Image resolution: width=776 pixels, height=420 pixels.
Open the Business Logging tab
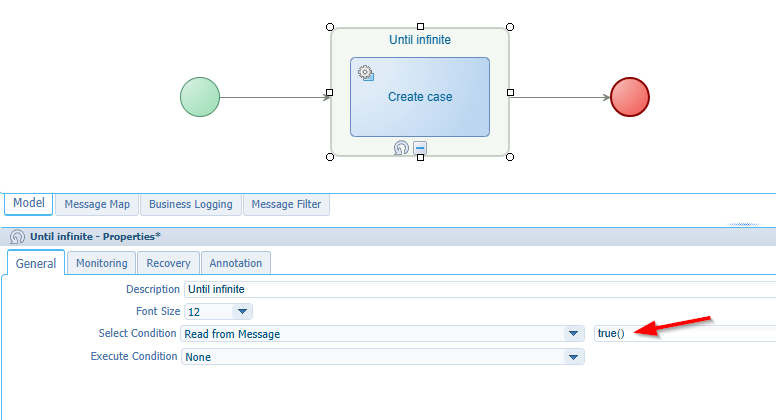tap(190, 204)
